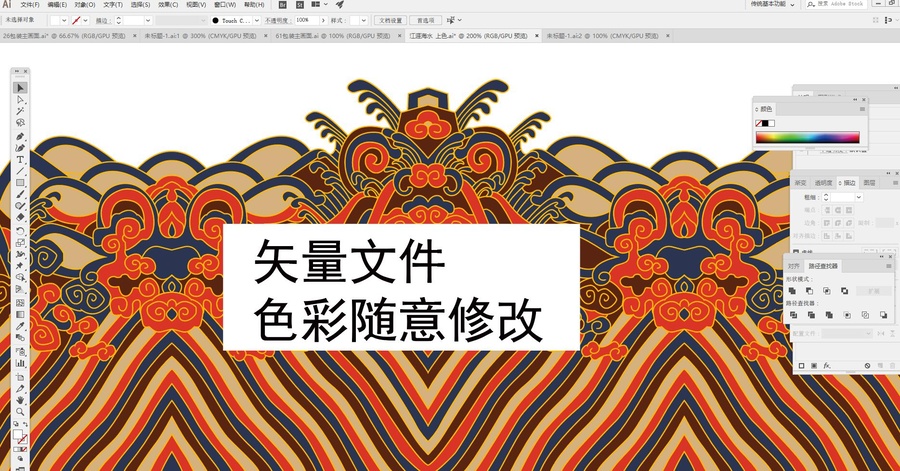
Task: Select the Column Graph tool
Action: point(20,363)
